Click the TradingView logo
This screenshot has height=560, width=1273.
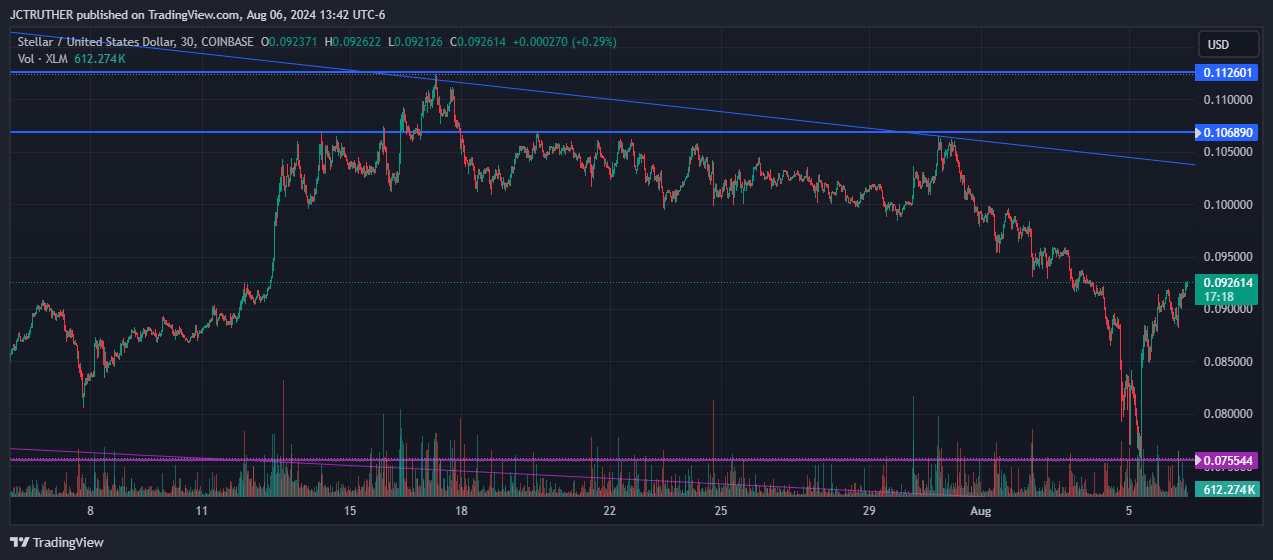[57, 542]
